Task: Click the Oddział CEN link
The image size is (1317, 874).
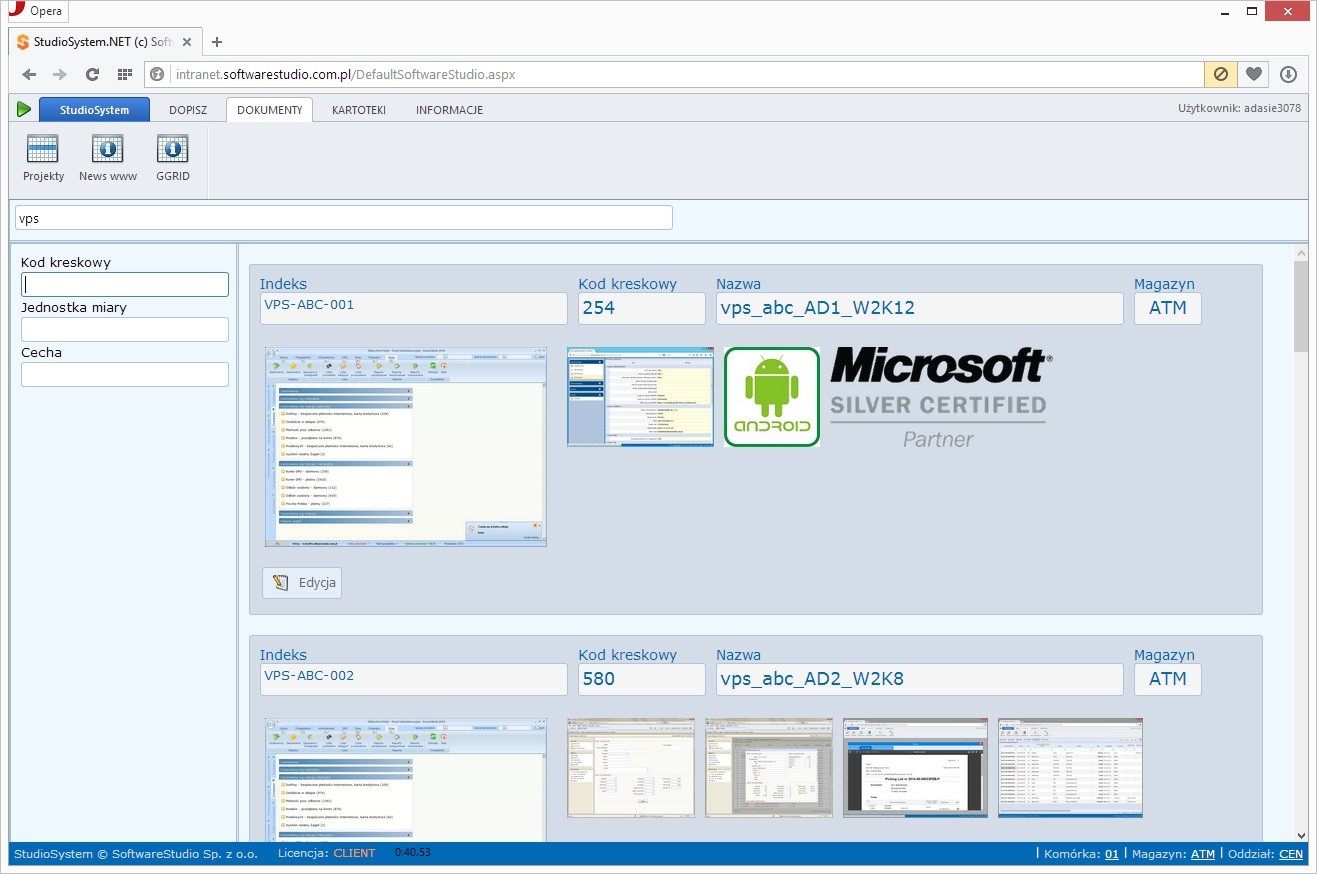Action: (x=1291, y=854)
